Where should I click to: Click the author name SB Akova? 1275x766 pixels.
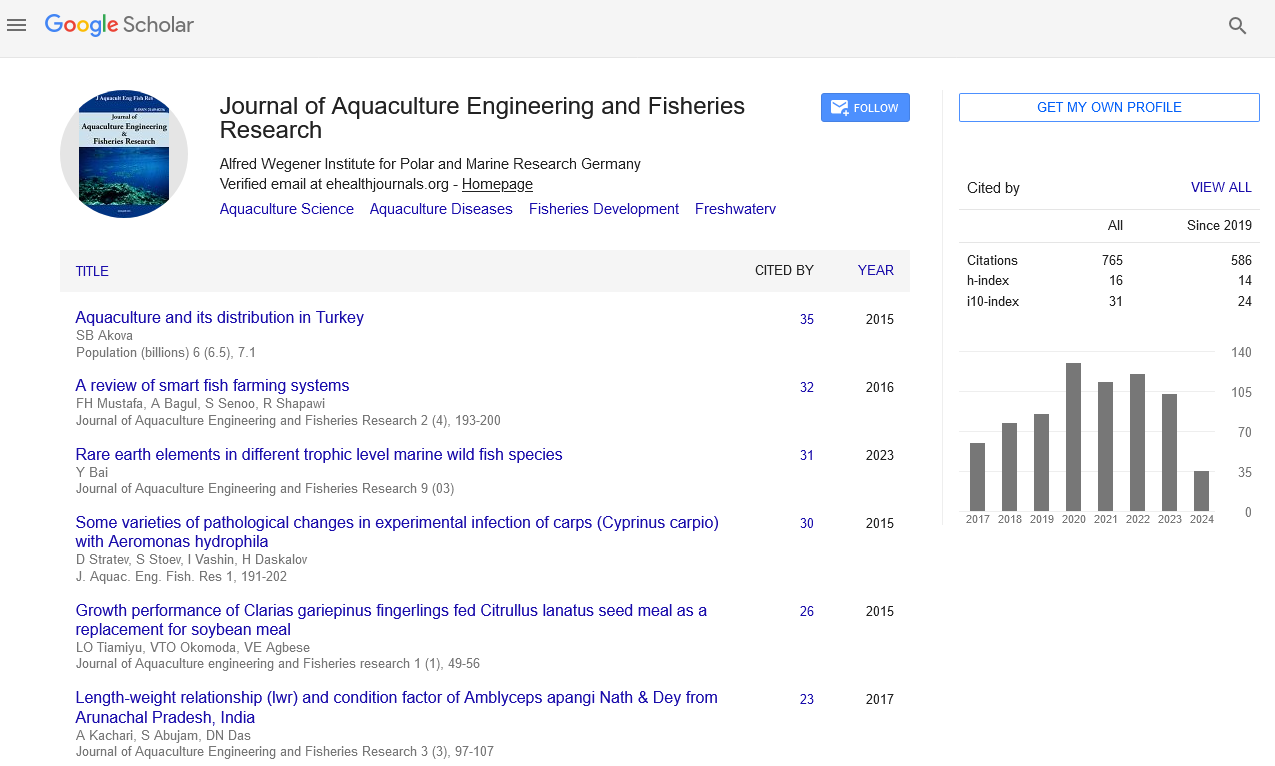pos(104,336)
